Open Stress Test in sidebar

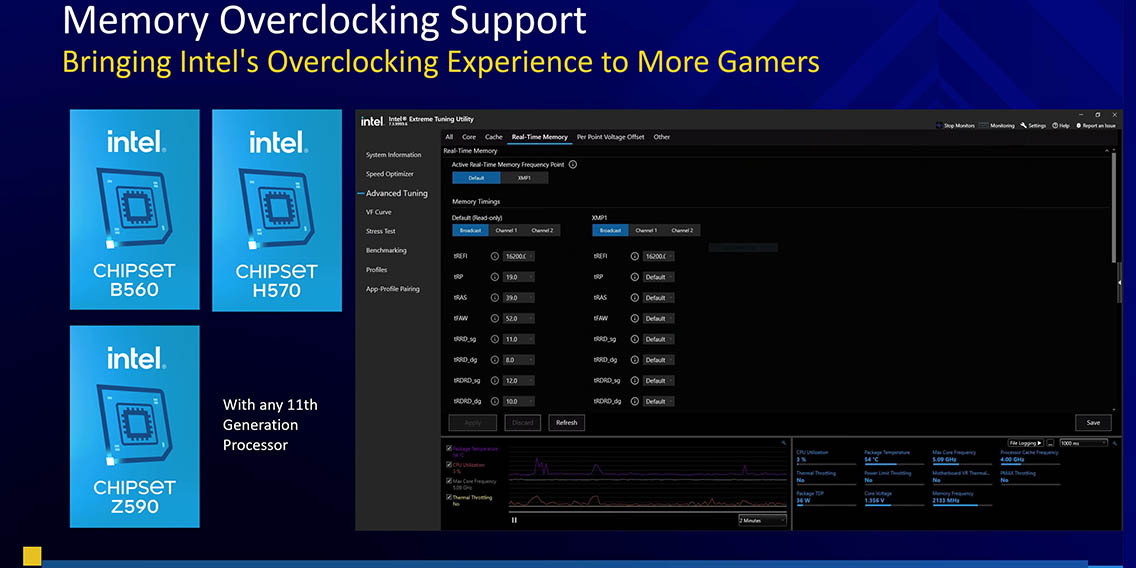click(380, 231)
